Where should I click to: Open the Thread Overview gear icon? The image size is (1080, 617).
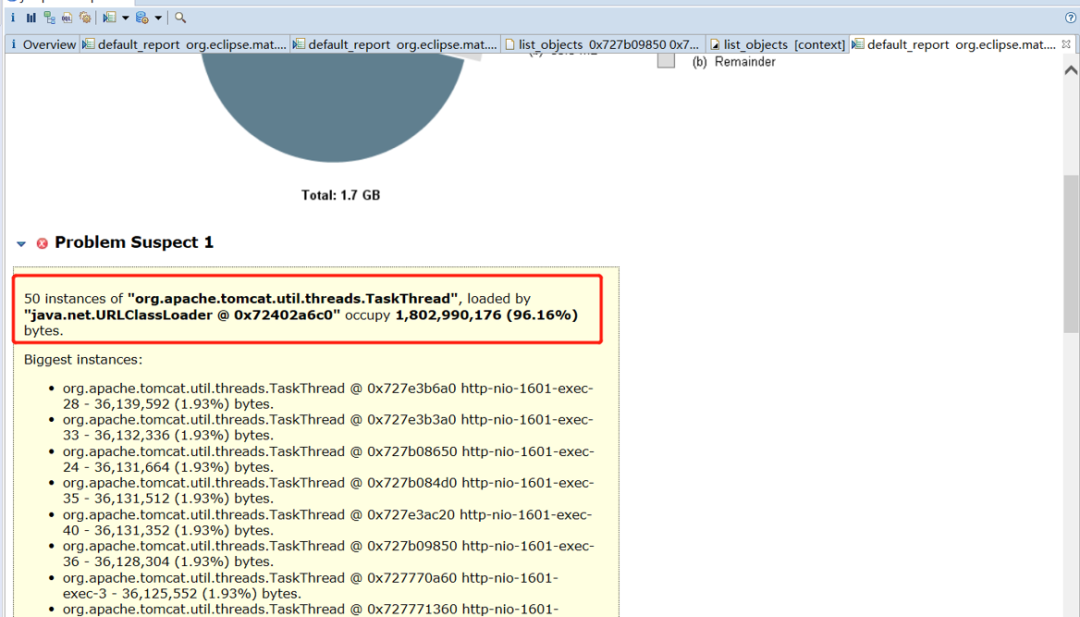click(x=85, y=18)
